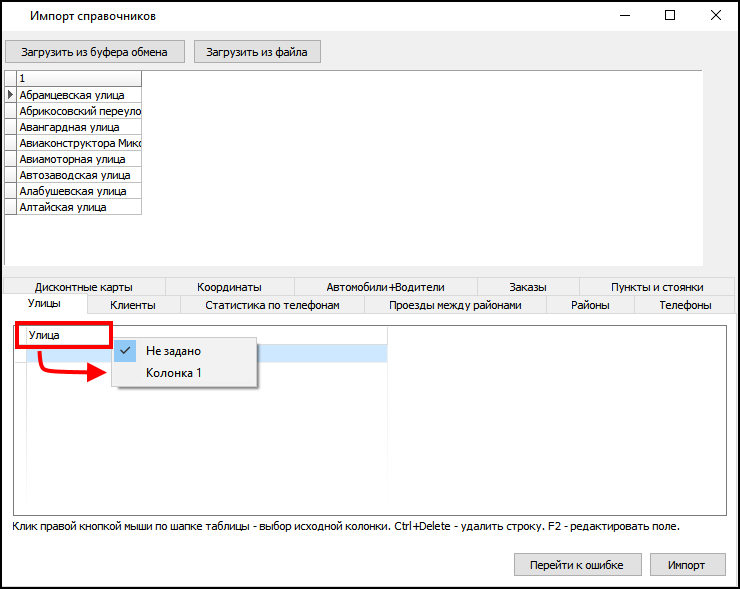Select 'Колонка 1' in context menu
The height and width of the screenshot is (589, 740).
tap(174, 373)
